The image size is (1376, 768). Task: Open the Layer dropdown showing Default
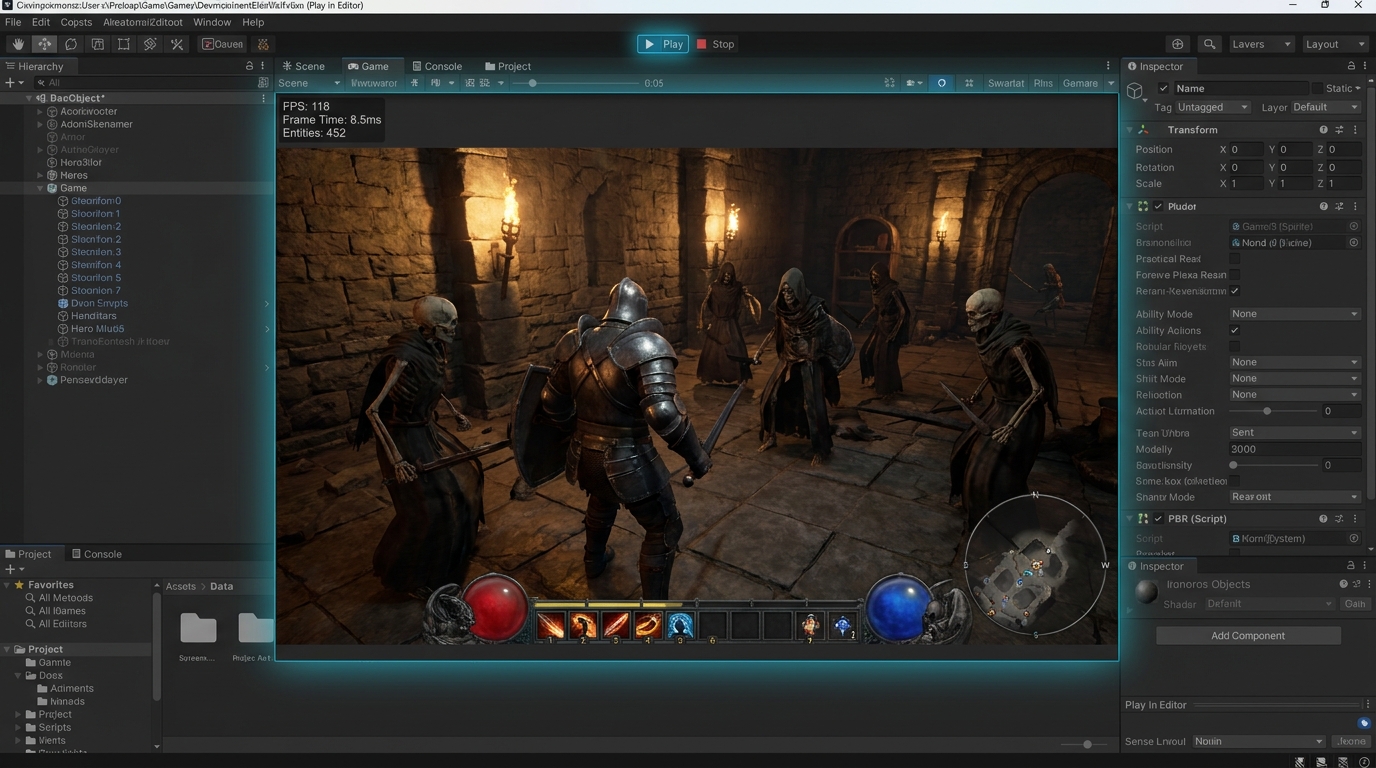pyautogui.click(x=1325, y=107)
